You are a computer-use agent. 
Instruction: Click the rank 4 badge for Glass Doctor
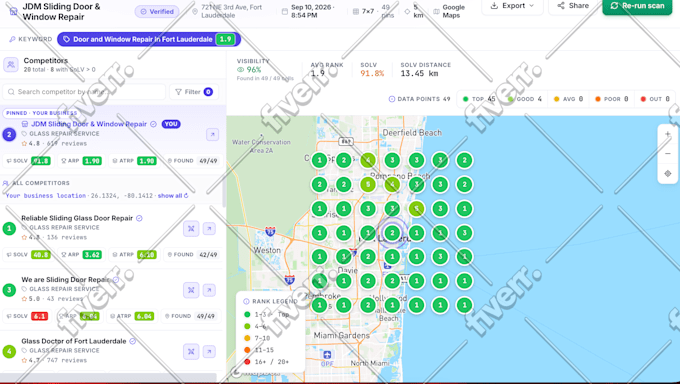coord(9,351)
